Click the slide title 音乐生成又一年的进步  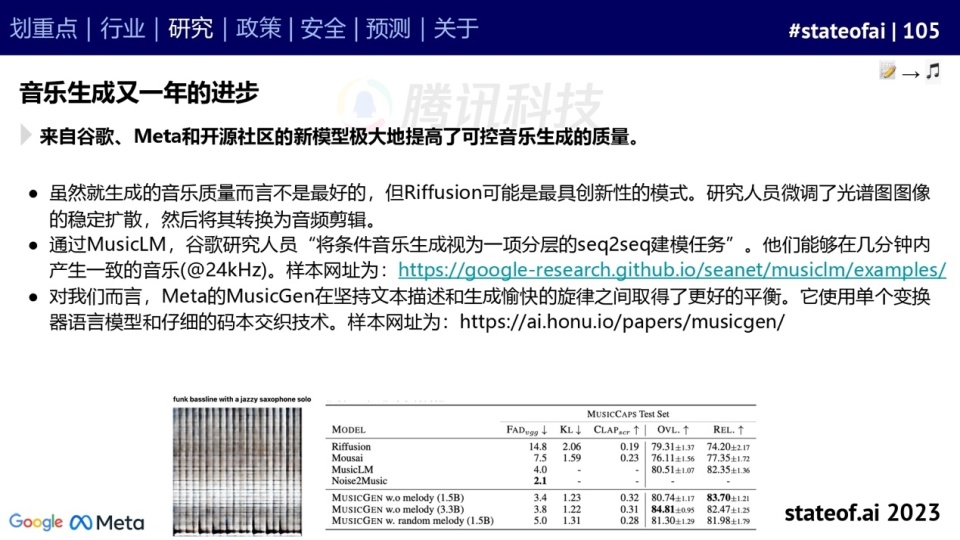point(139,92)
